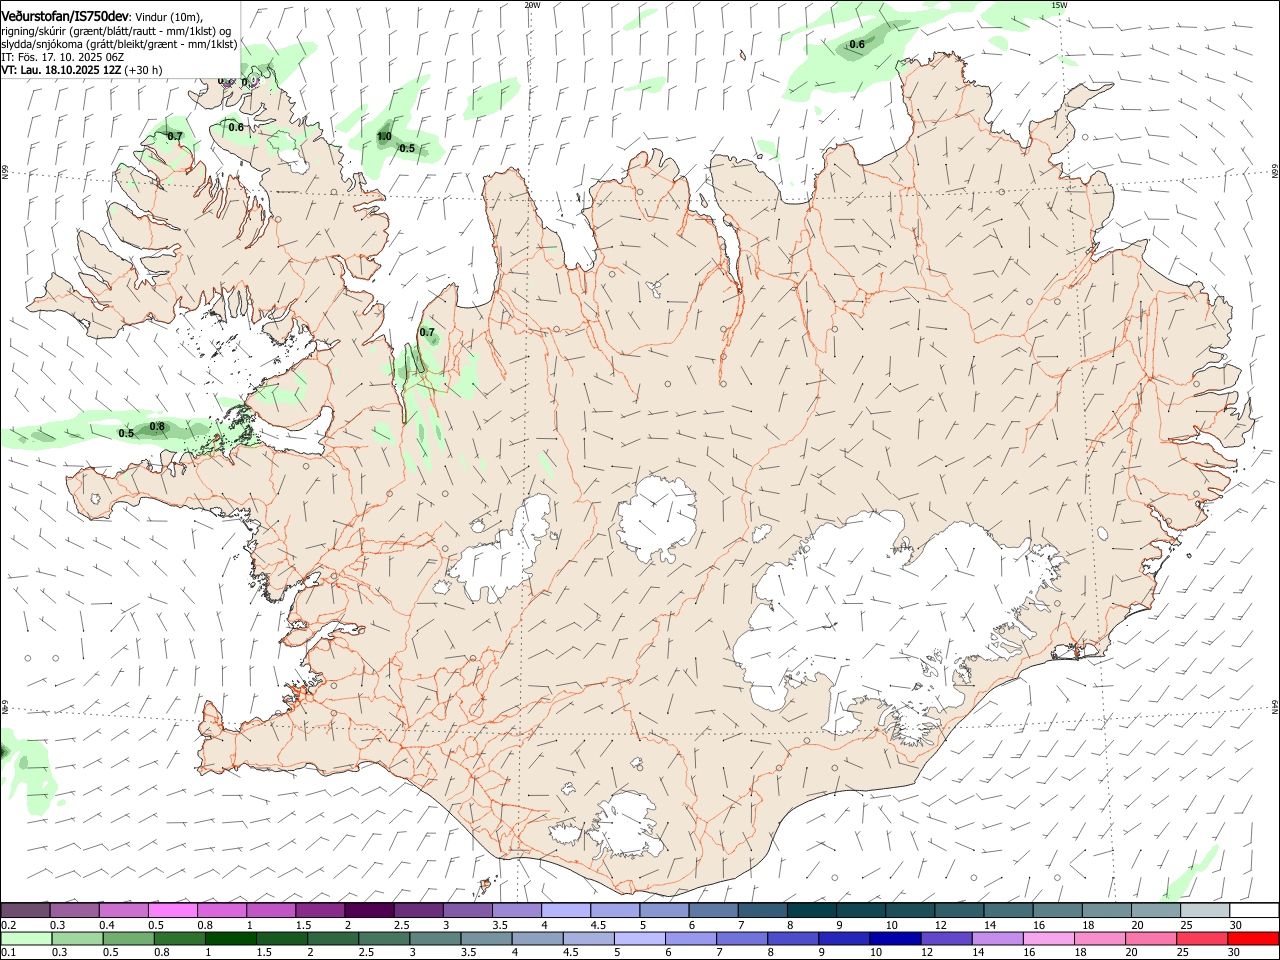1280x960 pixels.
Task: Click the '1.0' precipitation value on the map
Action: [x=384, y=136]
